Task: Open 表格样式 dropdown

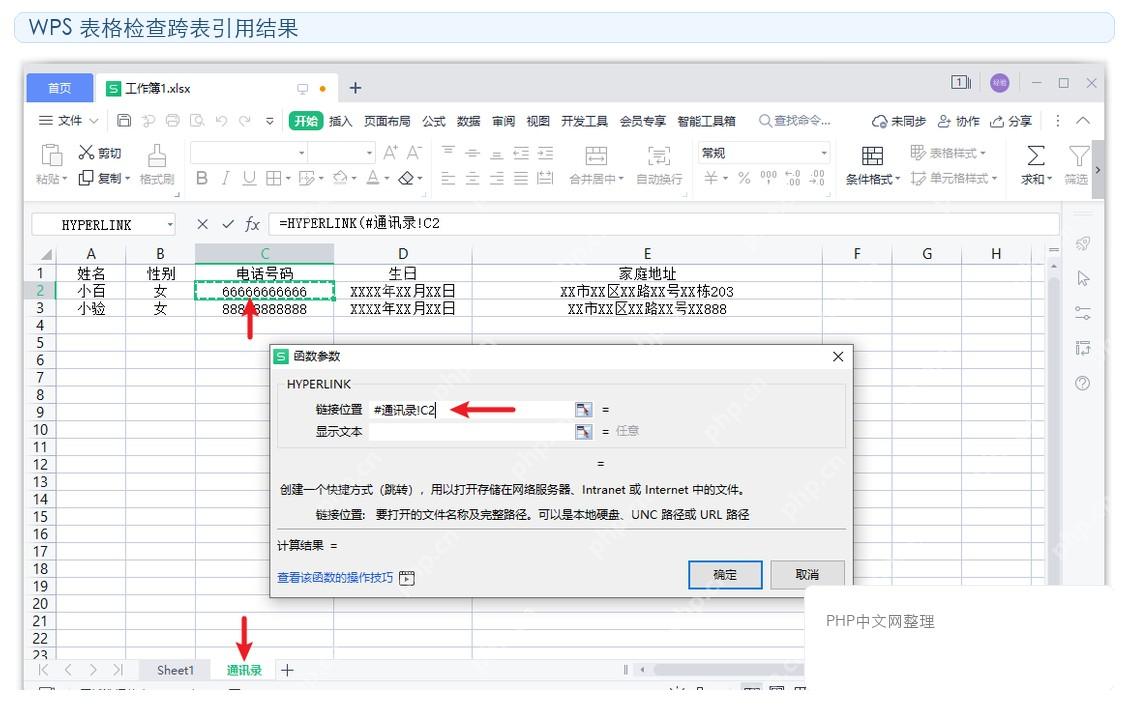Action: click(x=947, y=152)
